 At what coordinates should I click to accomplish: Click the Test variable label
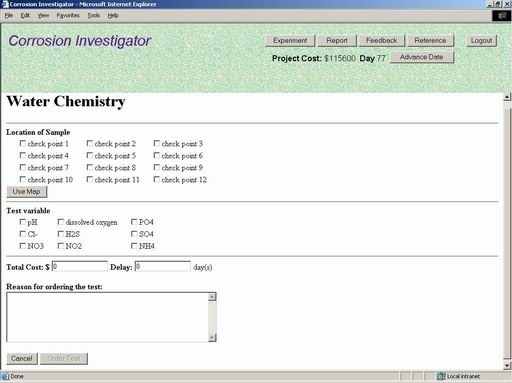tap(28, 211)
